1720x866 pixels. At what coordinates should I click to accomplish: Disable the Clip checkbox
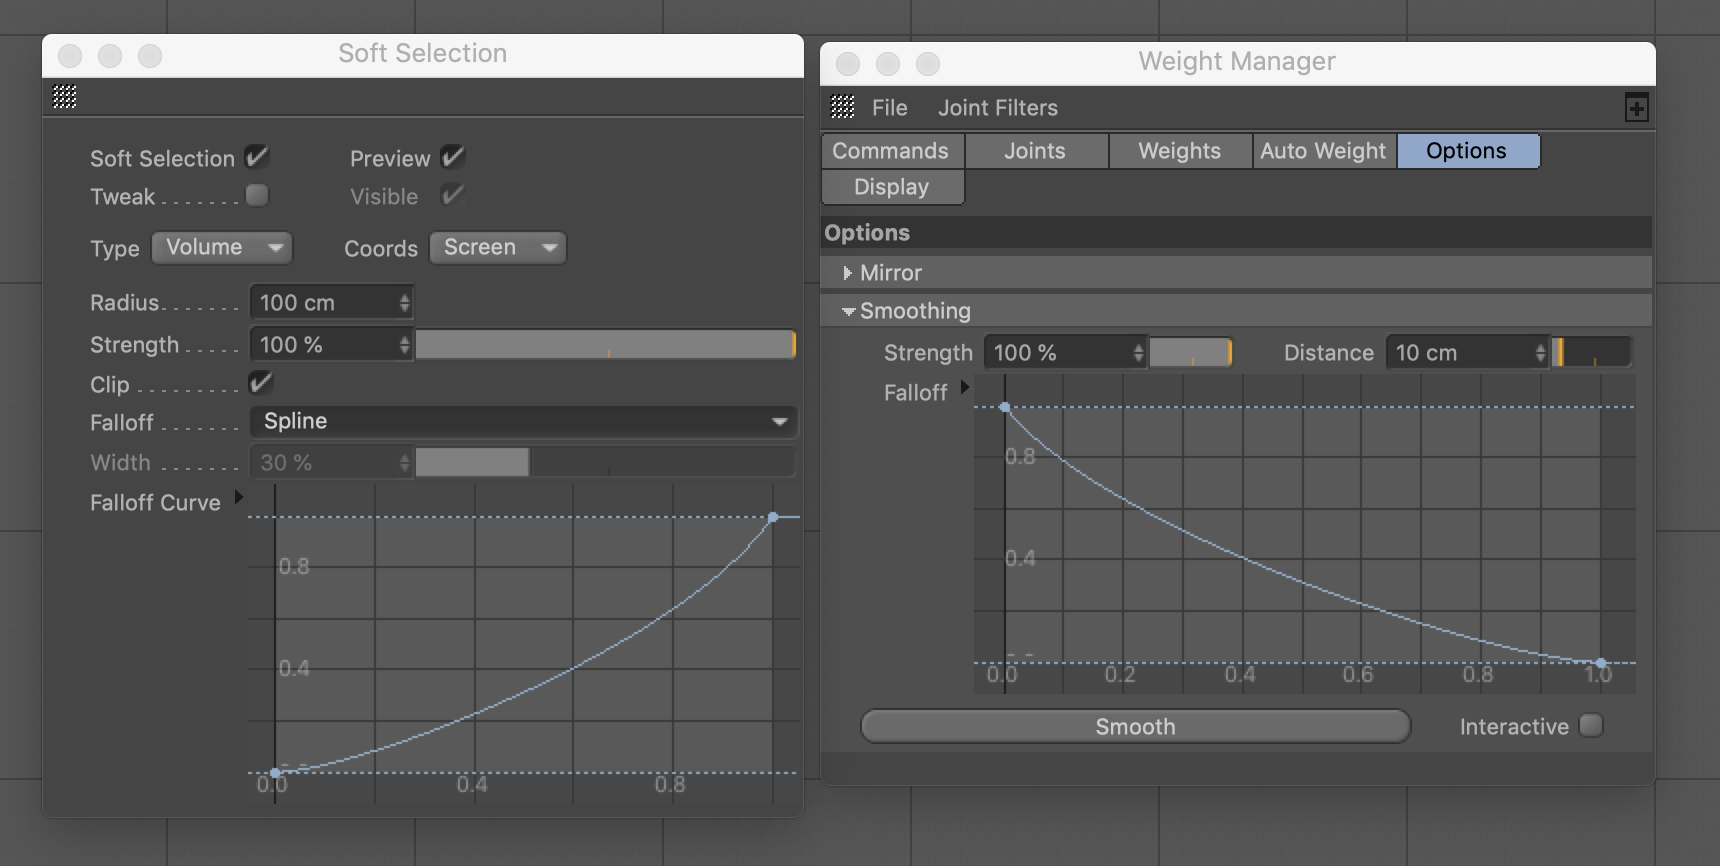(261, 383)
